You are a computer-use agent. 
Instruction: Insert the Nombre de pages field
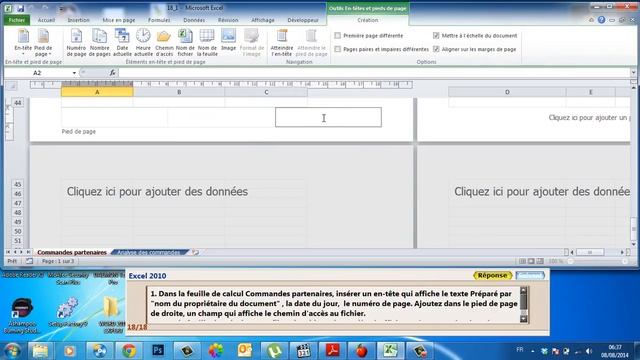point(100,42)
